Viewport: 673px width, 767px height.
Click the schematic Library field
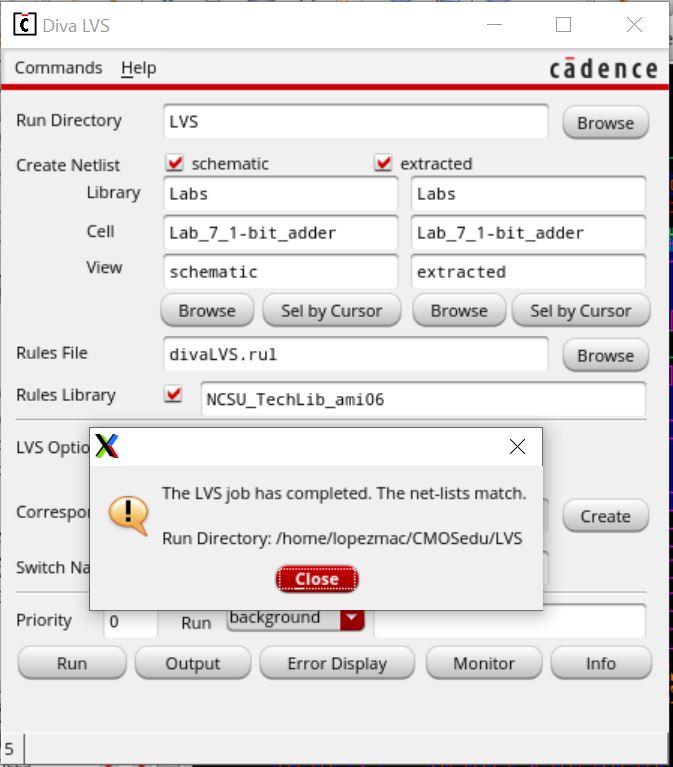(x=280, y=194)
